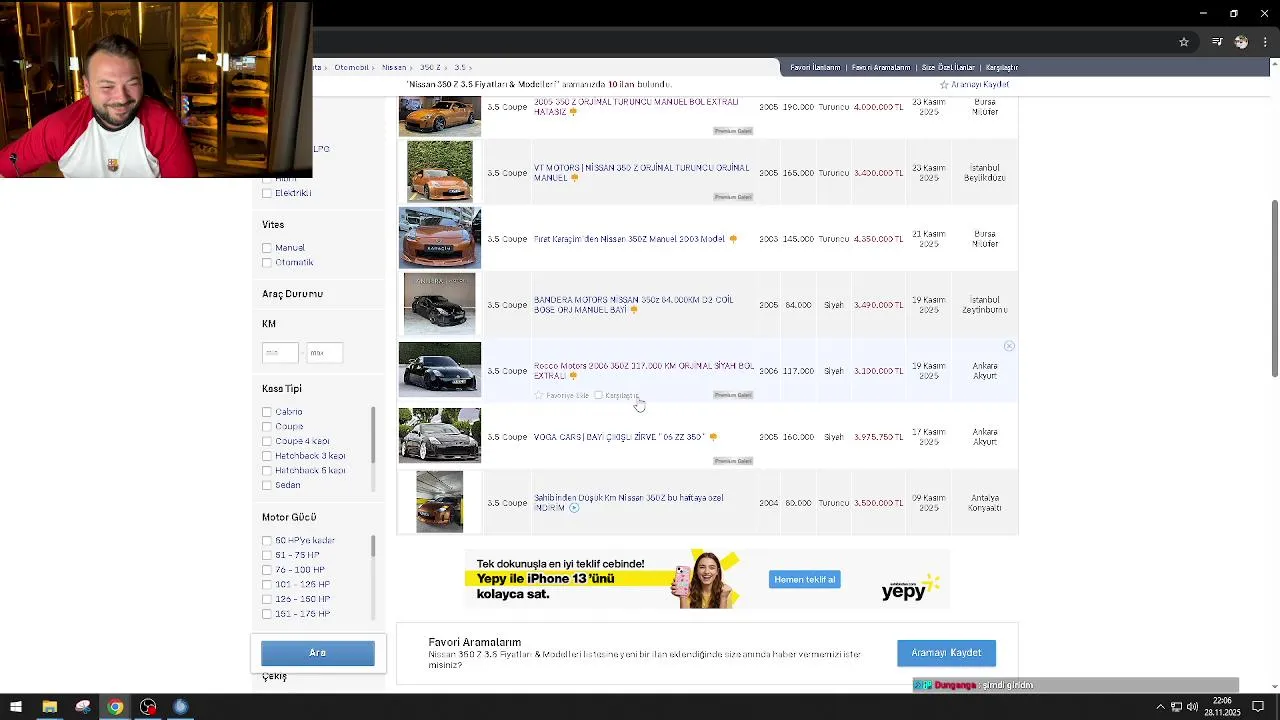Open Favori Aramalarım in the top bar
Viewport: 1280px width, 720px height.
(x=881, y=67)
